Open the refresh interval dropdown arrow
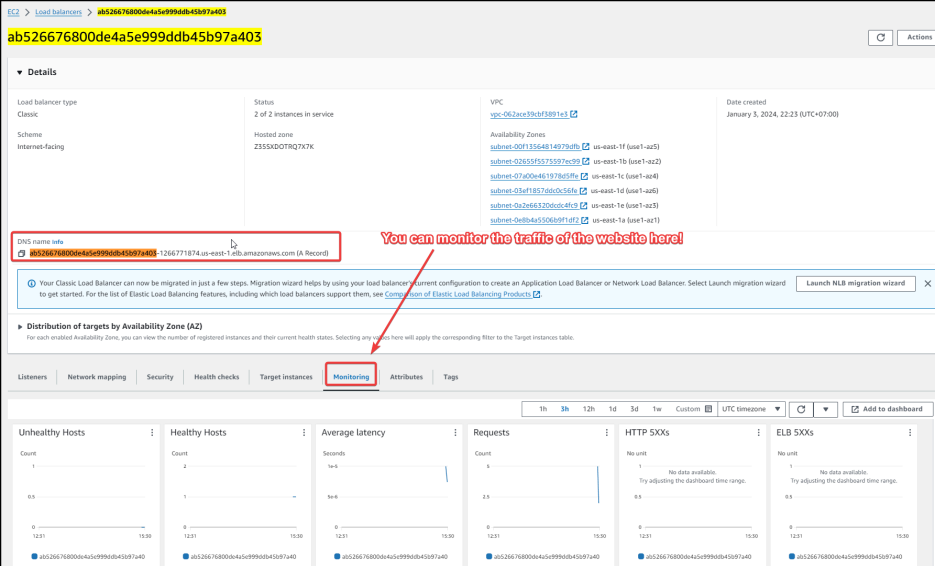 (825, 410)
